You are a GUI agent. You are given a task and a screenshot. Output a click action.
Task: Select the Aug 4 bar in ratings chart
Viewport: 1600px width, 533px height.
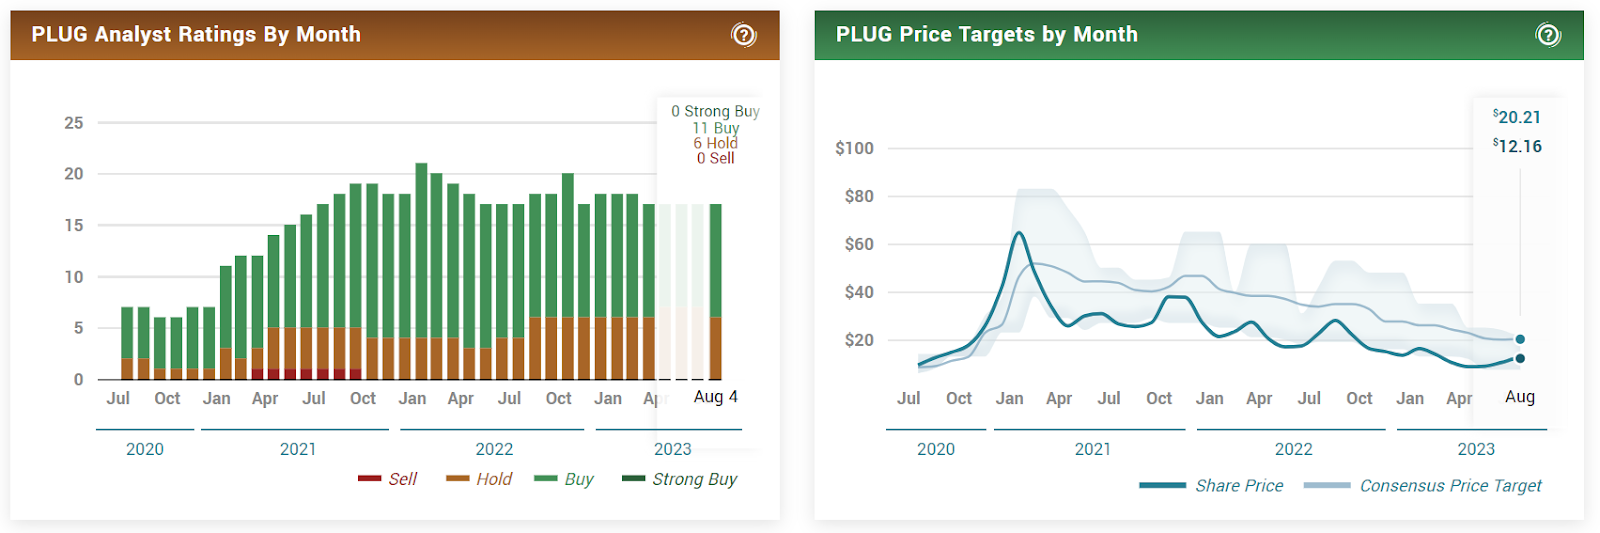click(x=716, y=291)
